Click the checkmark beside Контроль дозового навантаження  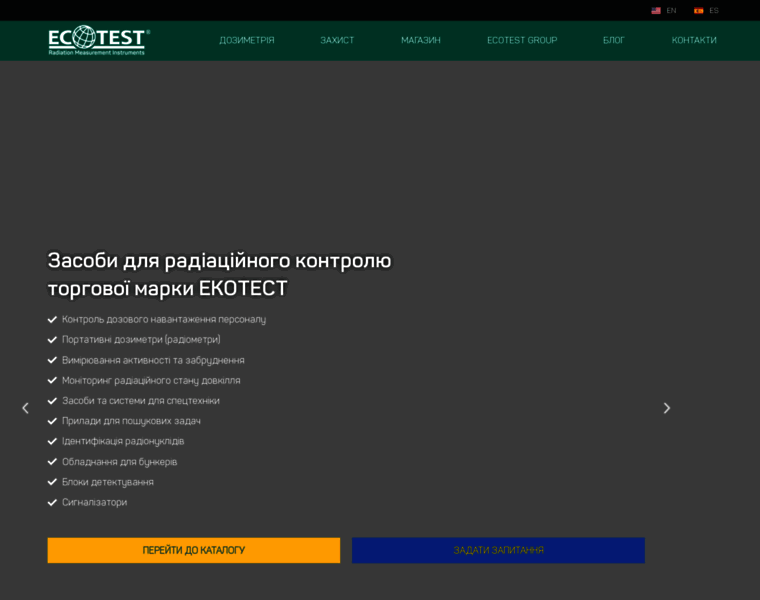pos(52,319)
